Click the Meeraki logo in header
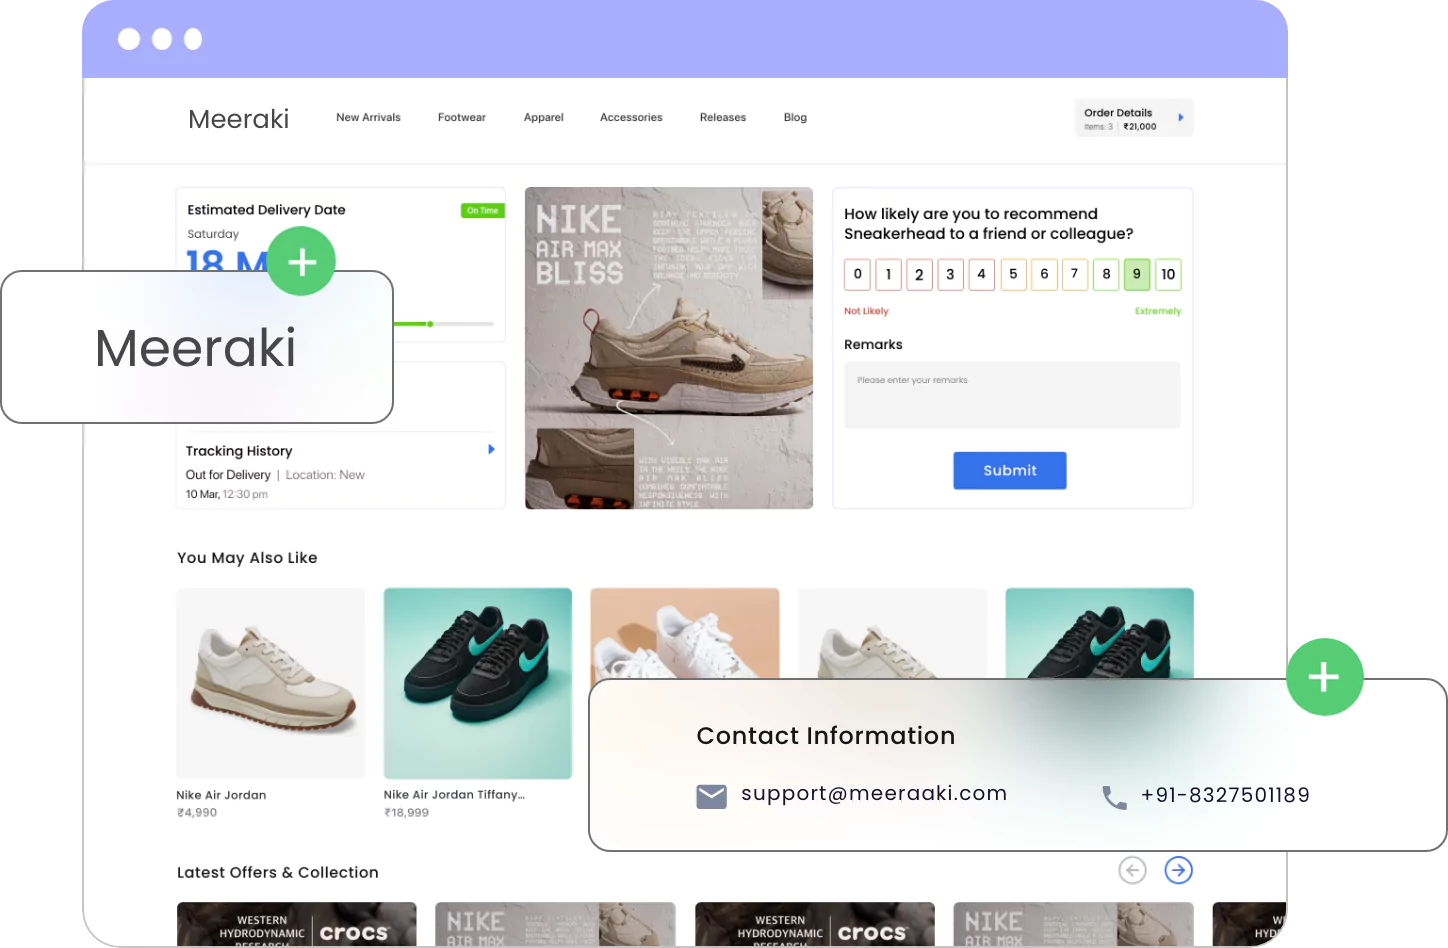1448x948 pixels. 238,119
